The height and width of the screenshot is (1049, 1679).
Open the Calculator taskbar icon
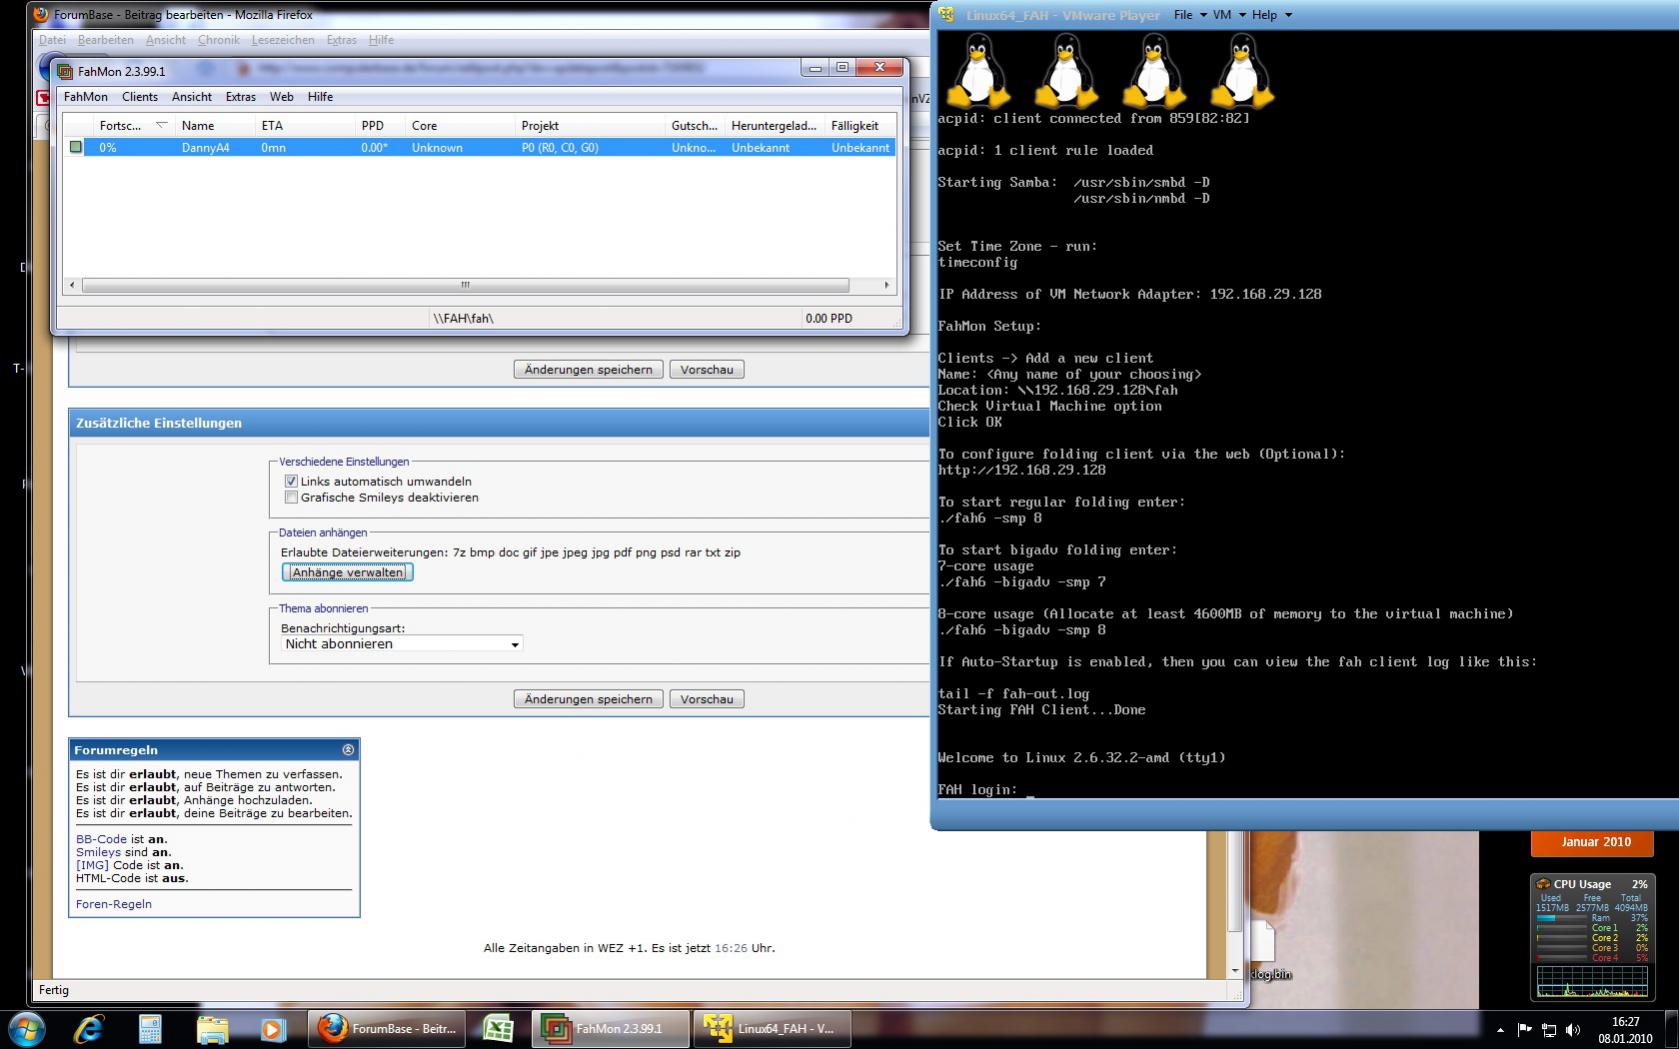(150, 1029)
